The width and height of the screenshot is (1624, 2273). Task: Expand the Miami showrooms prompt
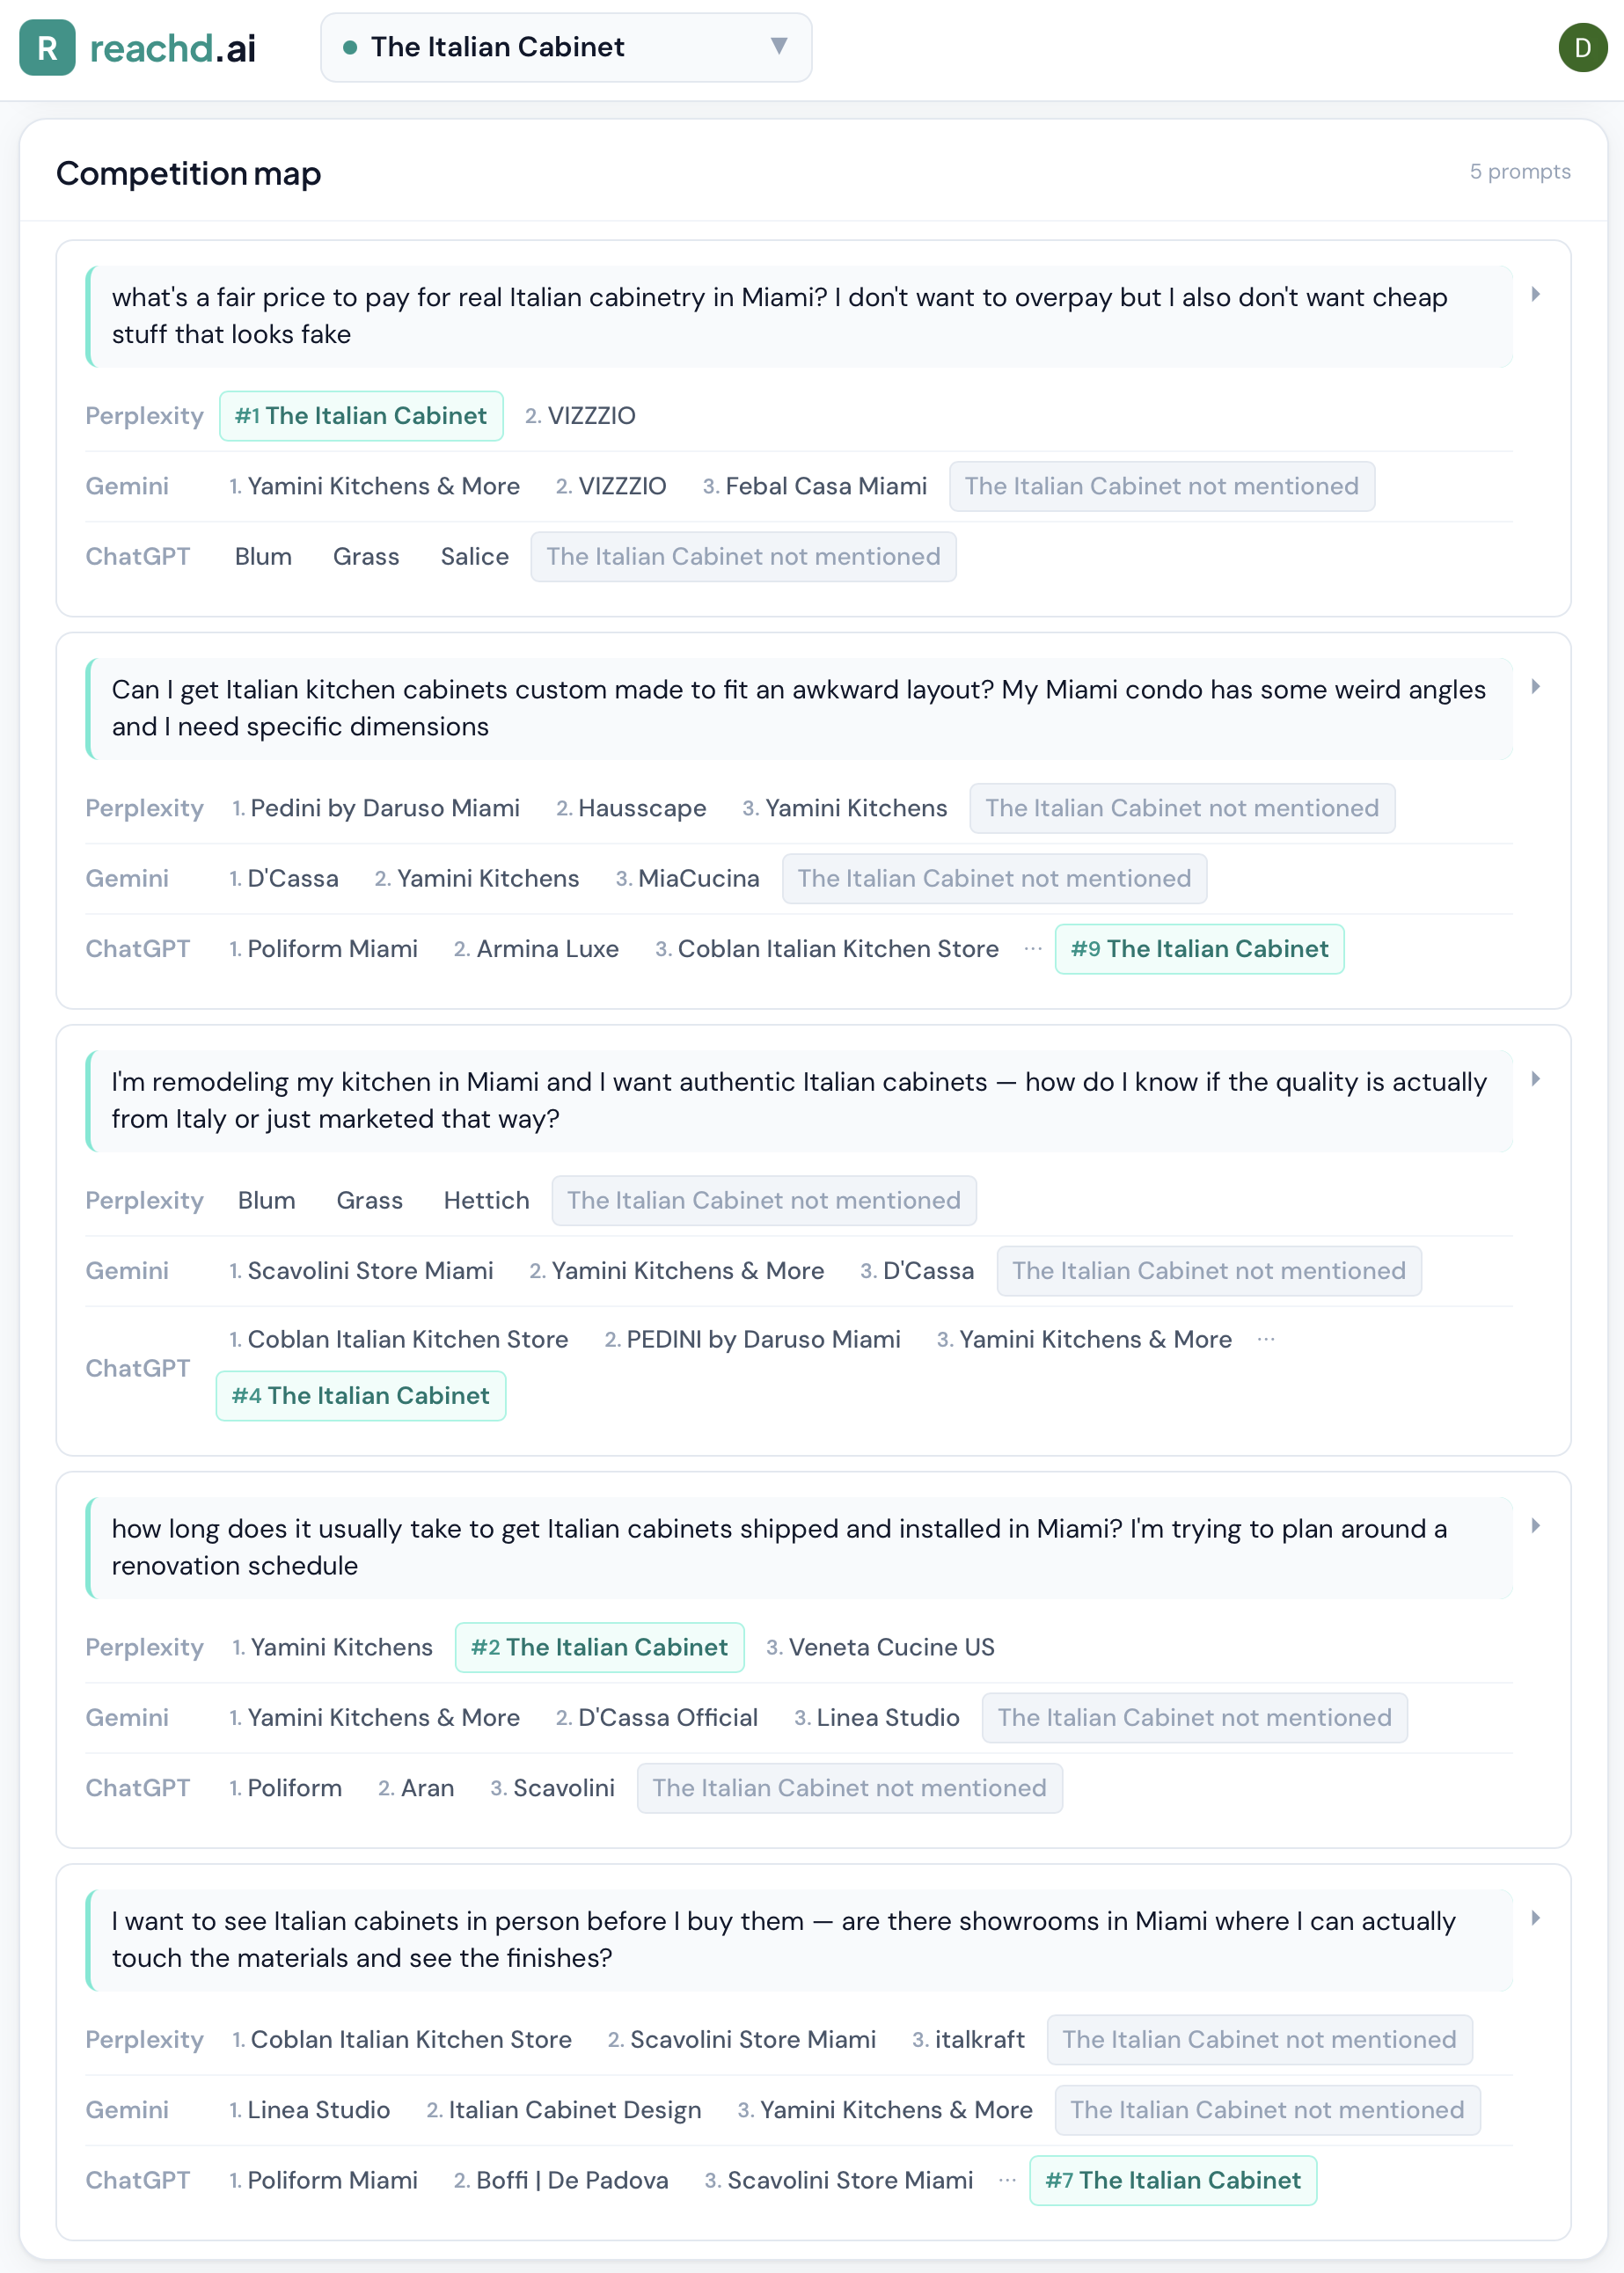[x=1535, y=1918]
